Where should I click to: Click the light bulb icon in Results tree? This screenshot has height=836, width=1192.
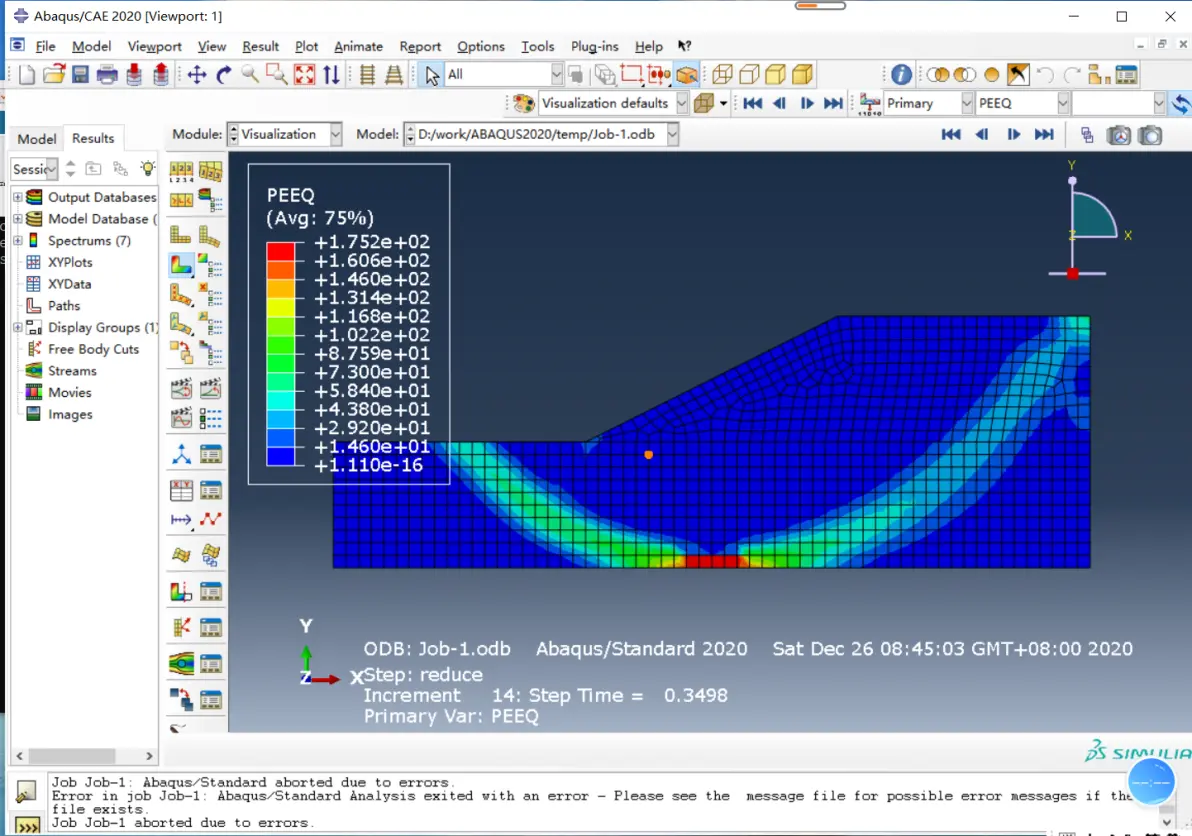(147, 168)
